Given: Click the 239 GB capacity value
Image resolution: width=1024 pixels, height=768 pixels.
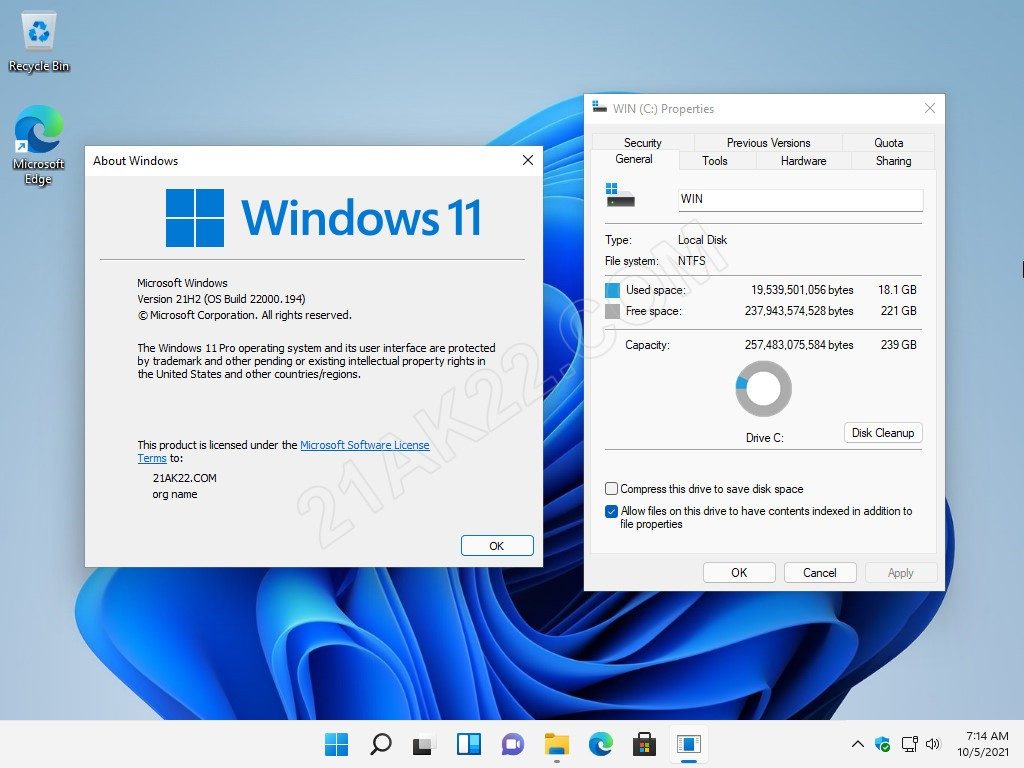Looking at the screenshot, I should pos(899,345).
